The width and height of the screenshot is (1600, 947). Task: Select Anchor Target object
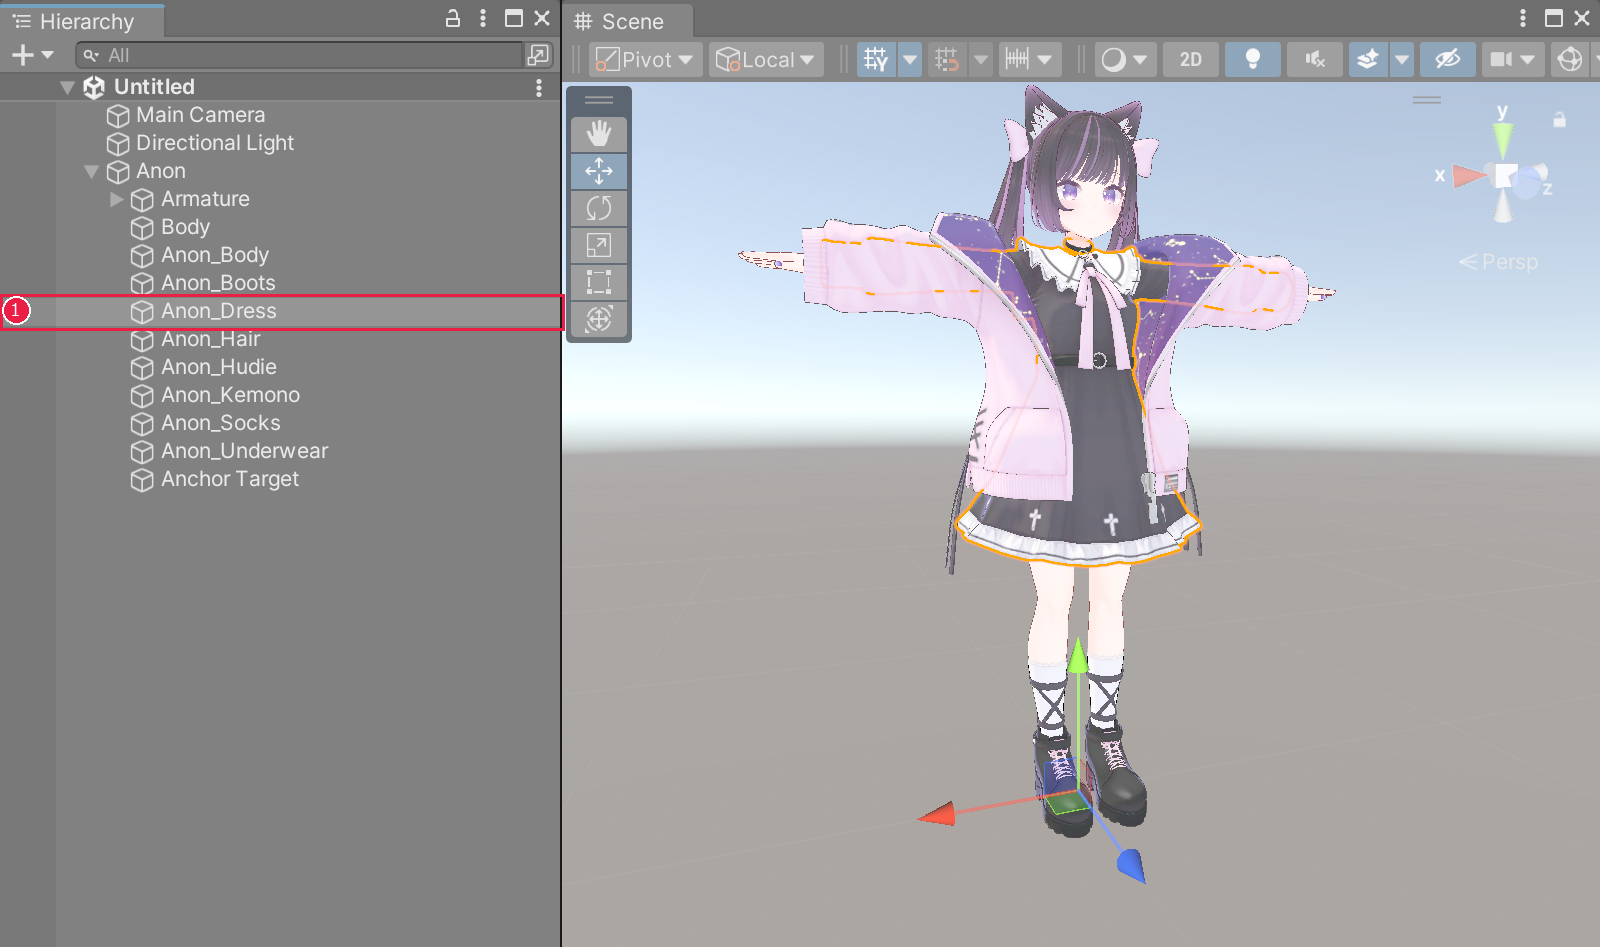(x=230, y=479)
